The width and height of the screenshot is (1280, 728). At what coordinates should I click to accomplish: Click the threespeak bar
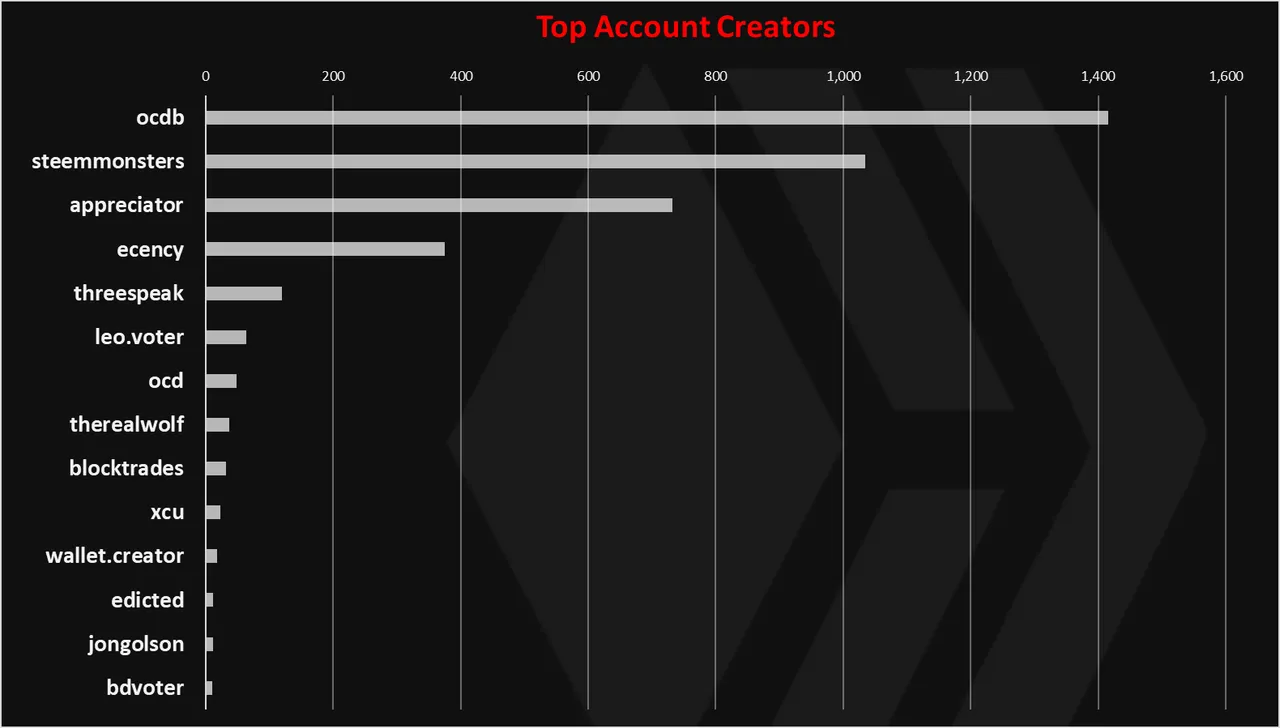click(244, 294)
